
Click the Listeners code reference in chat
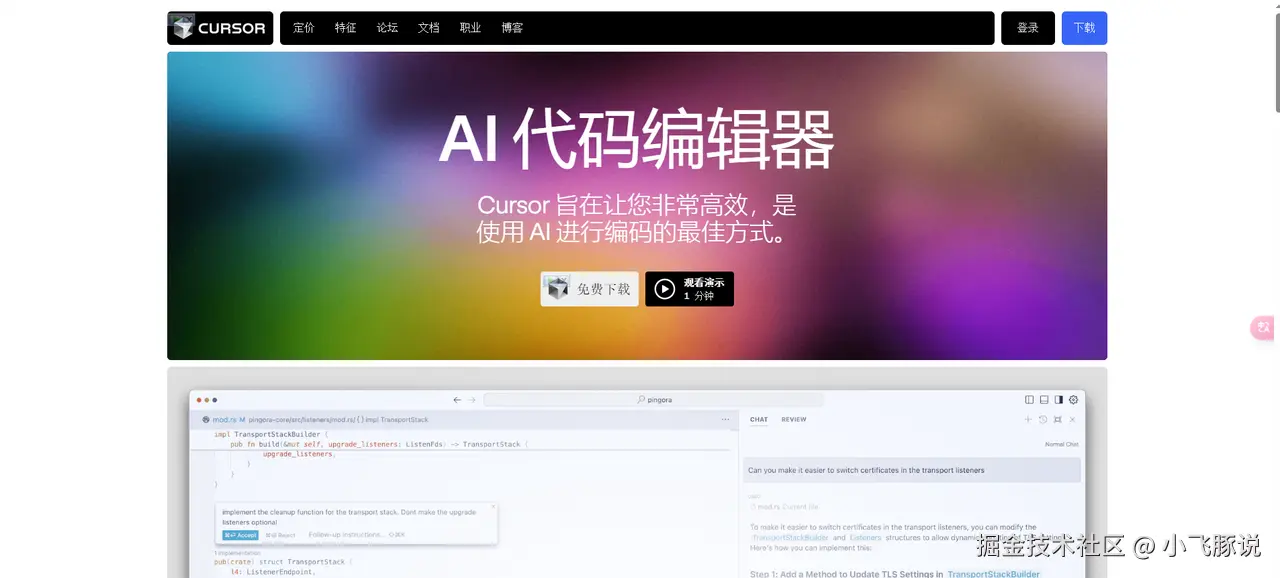[x=866, y=538]
